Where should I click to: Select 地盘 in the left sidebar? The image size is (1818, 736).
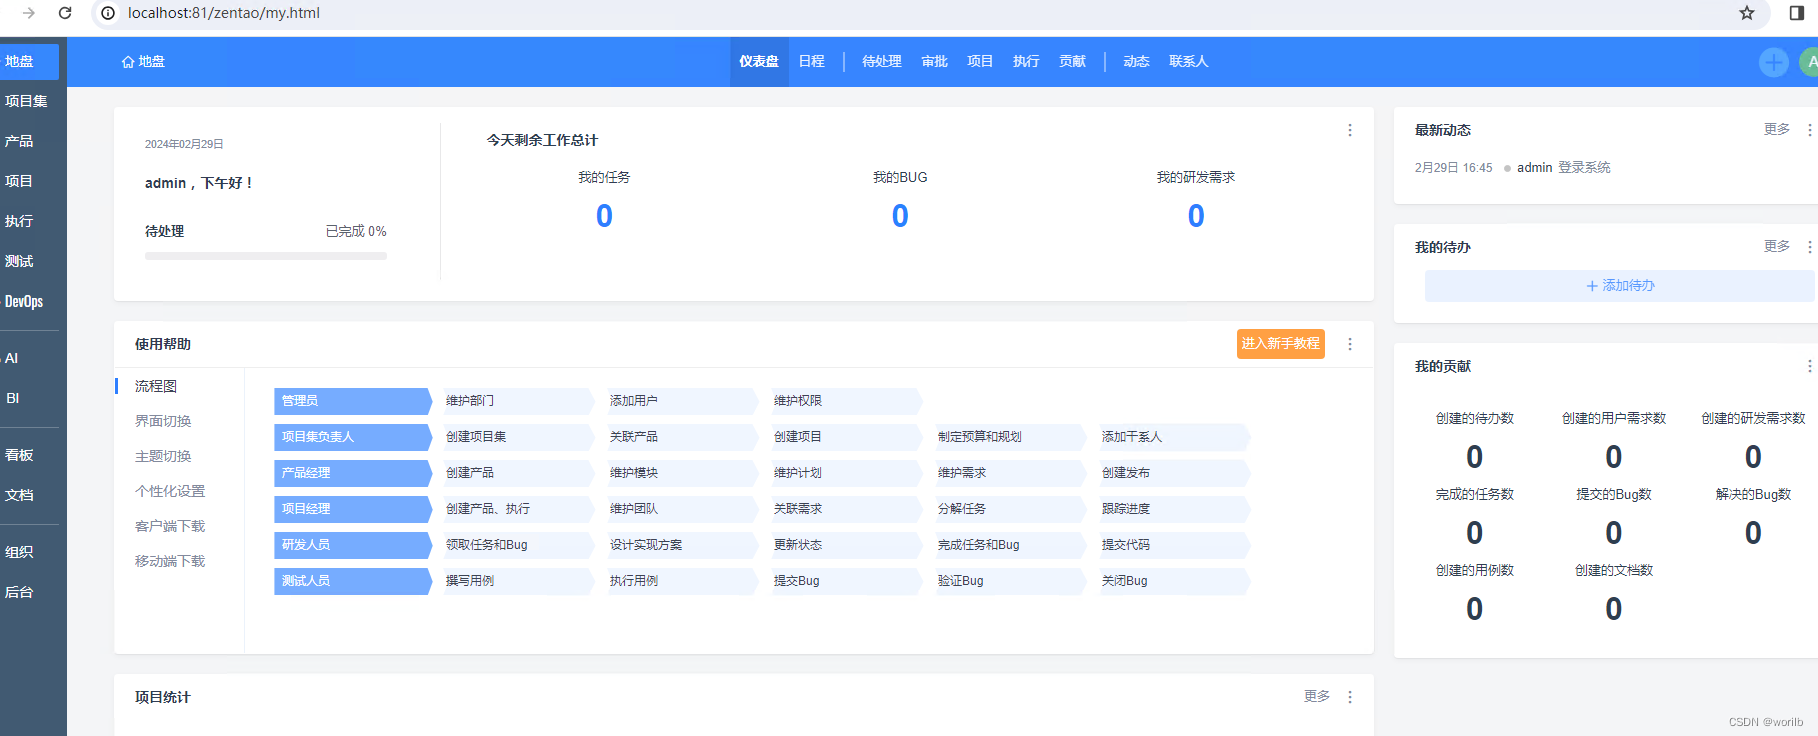pyautogui.click(x=29, y=62)
